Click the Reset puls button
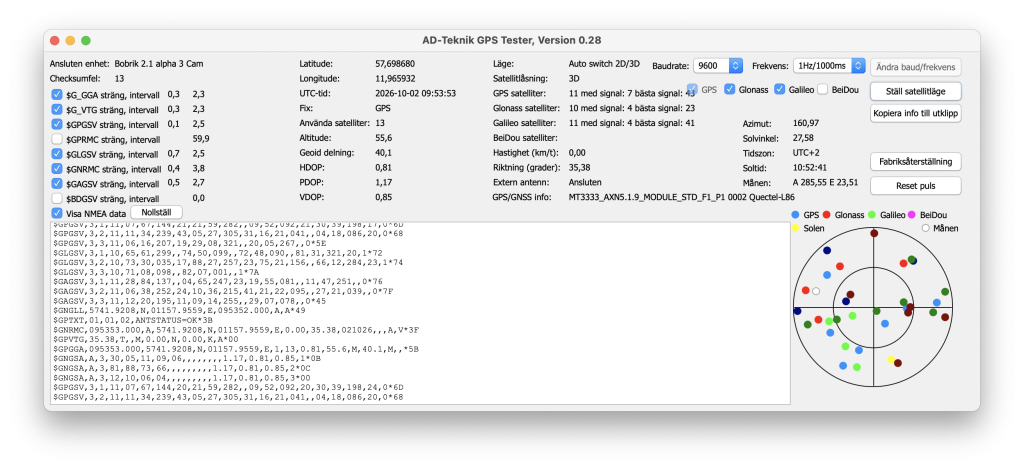 tap(916, 186)
